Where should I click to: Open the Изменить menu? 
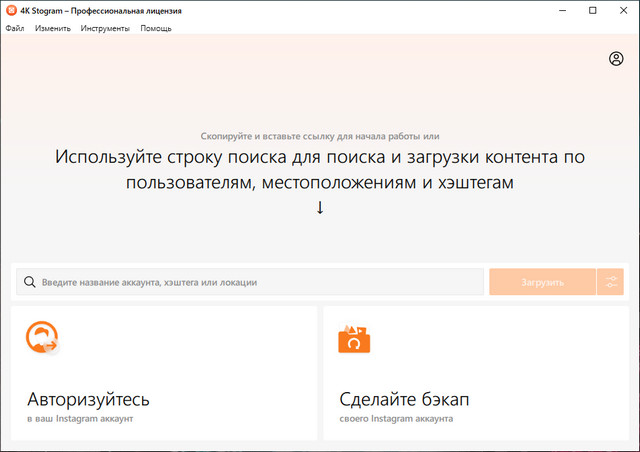(52, 28)
